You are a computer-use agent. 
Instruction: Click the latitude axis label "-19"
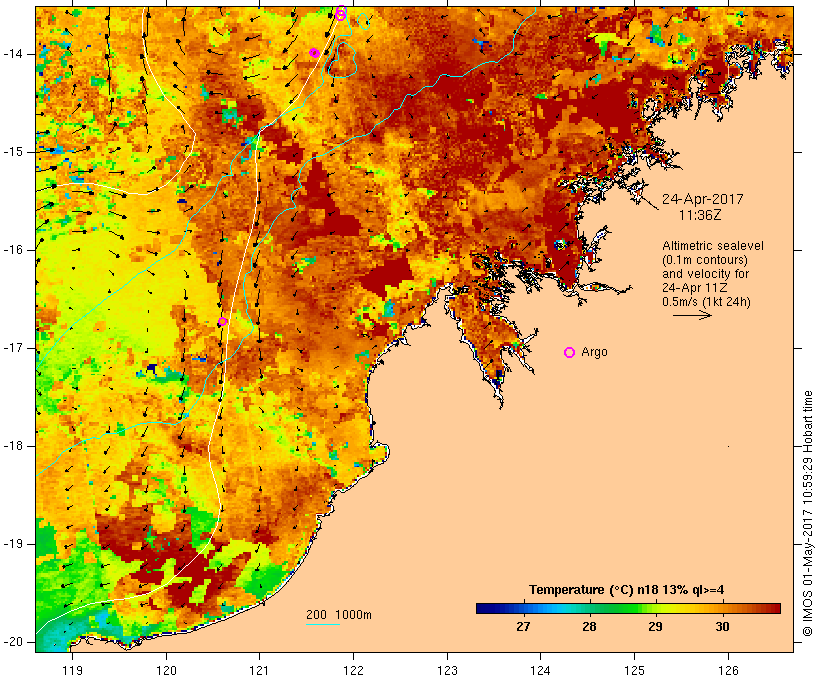tap(13, 544)
